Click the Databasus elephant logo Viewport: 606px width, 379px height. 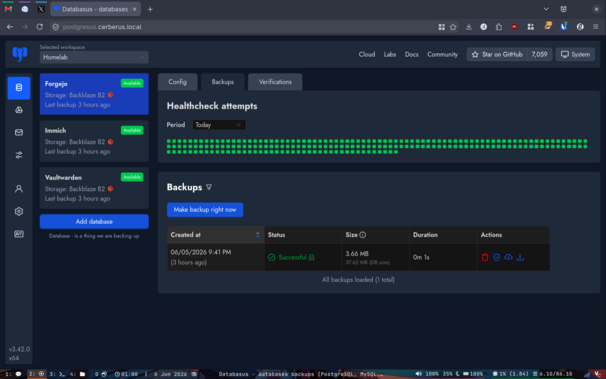(x=20, y=54)
